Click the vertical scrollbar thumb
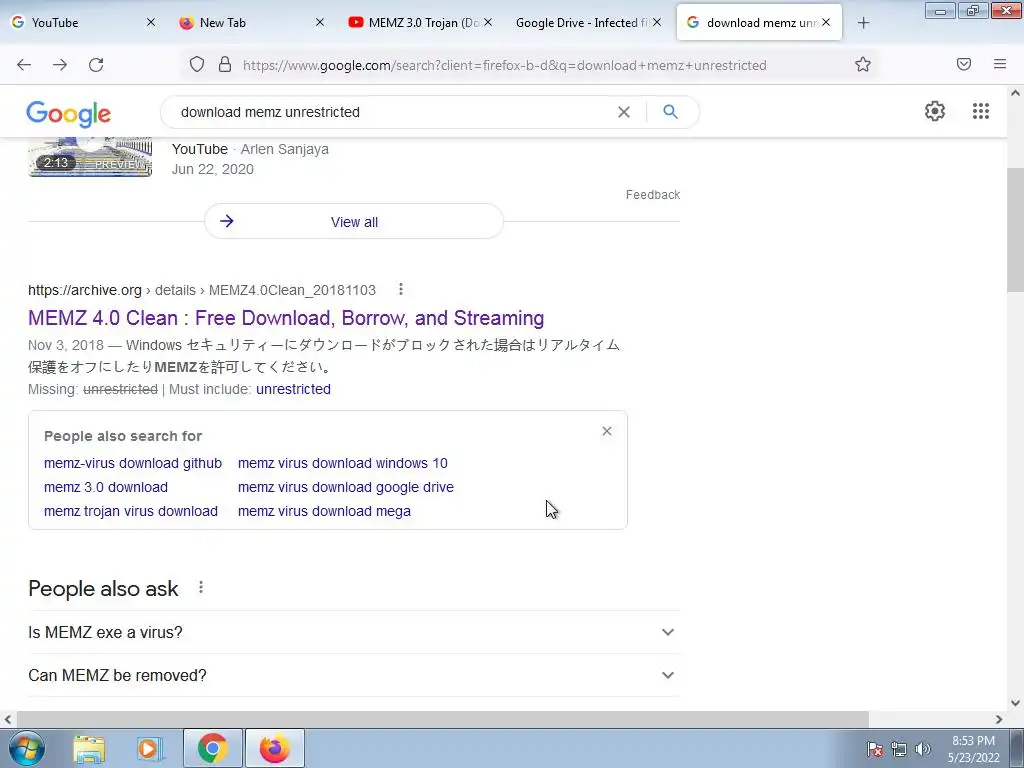 coord(1015,229)
